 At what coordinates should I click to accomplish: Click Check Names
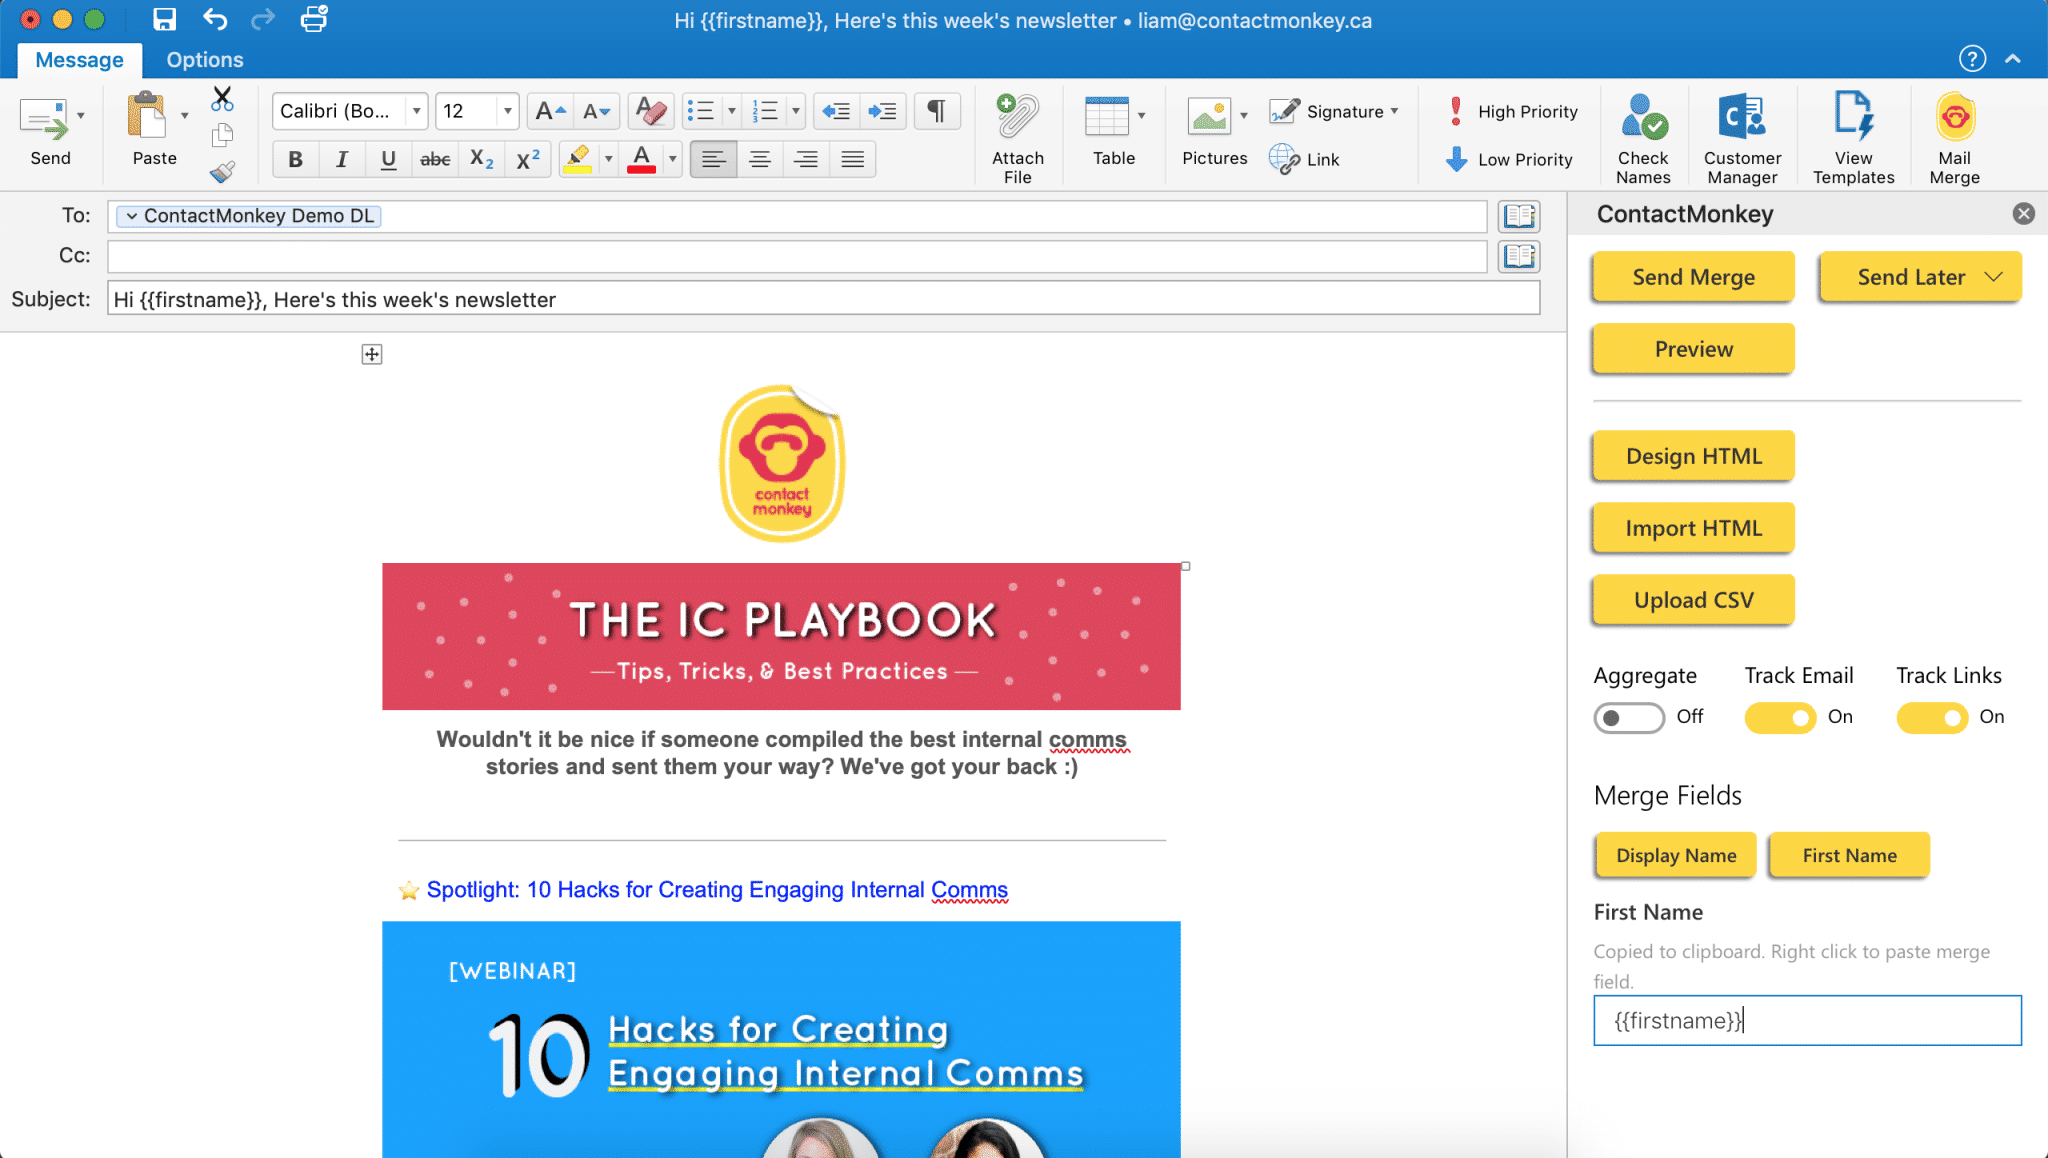[1643, 138]
